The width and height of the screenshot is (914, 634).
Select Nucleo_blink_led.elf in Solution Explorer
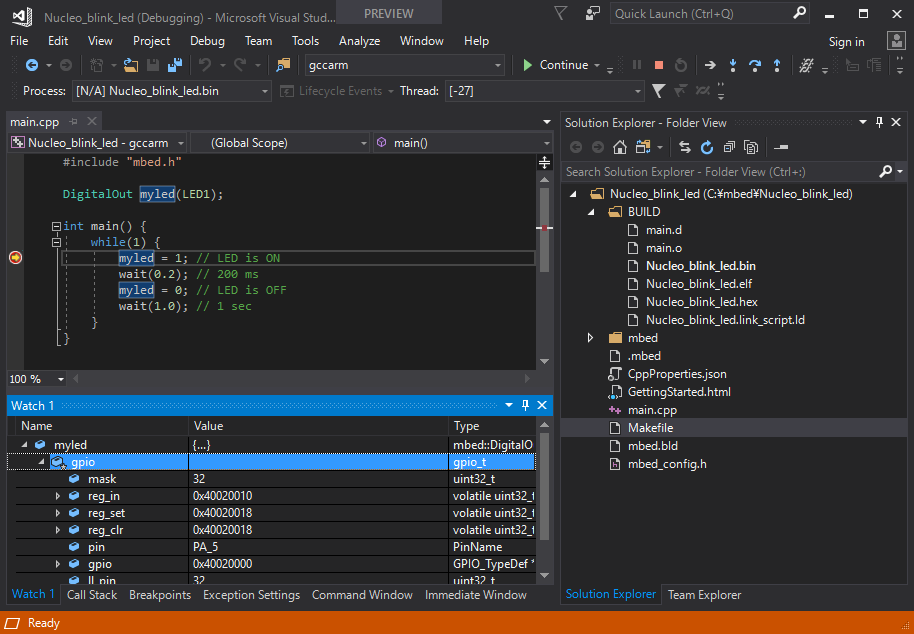tap(698, 284)
